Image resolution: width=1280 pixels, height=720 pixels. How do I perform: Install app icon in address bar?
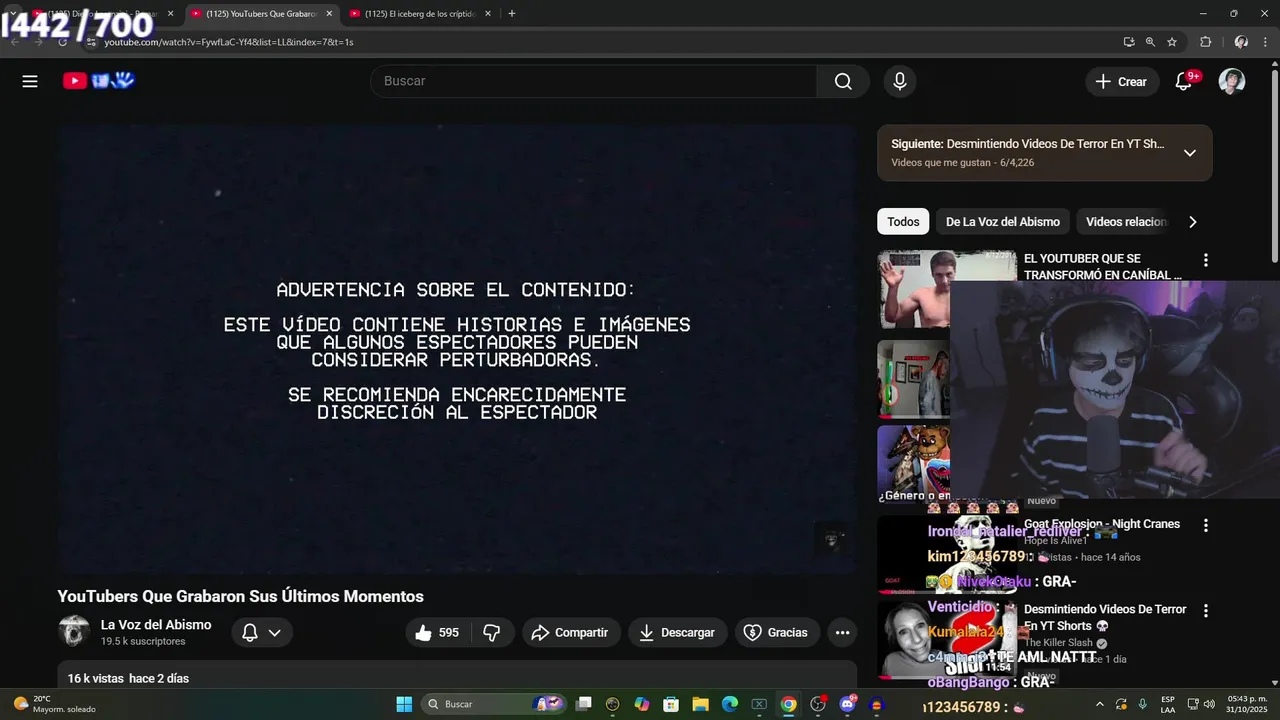click(1129, 42)
